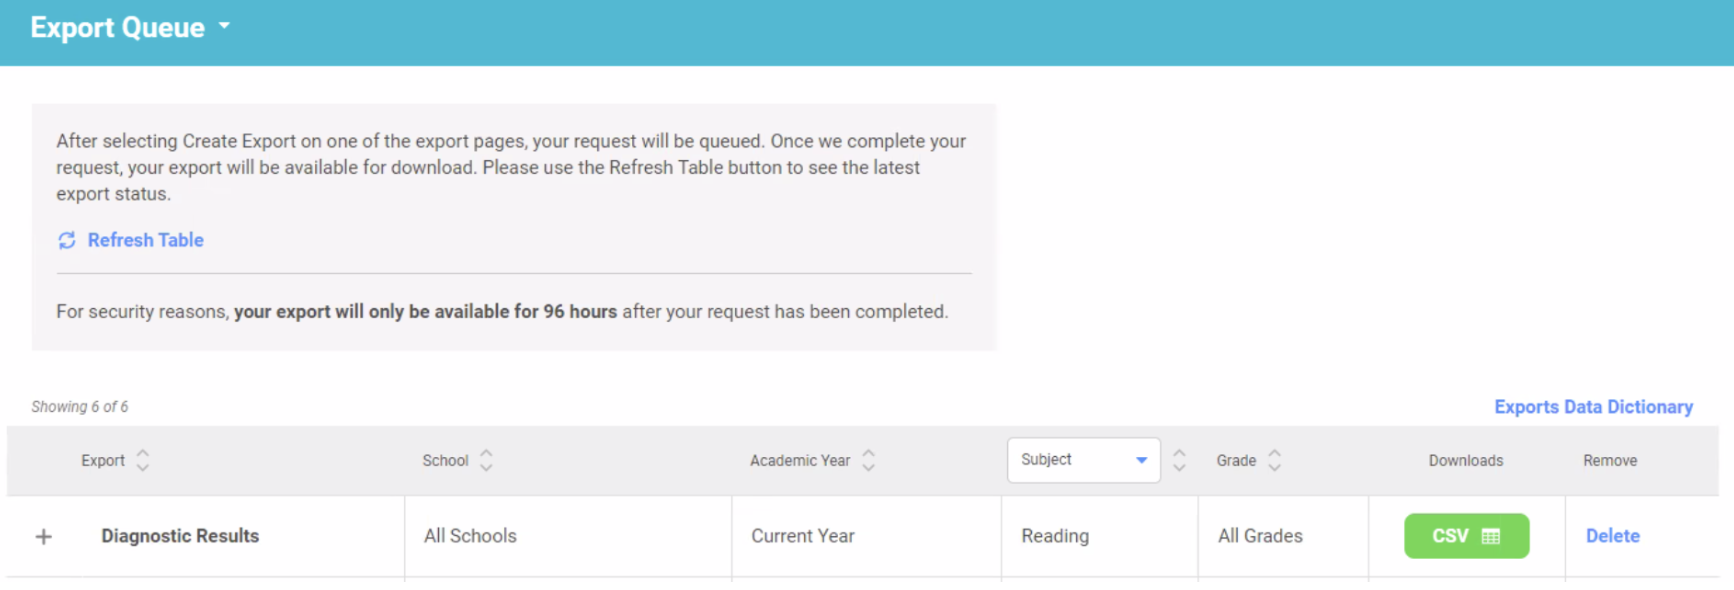Viewport: 1734px width, 590px height.
Task: Click the Diagnostic Results export name
Action: (180, 536)
